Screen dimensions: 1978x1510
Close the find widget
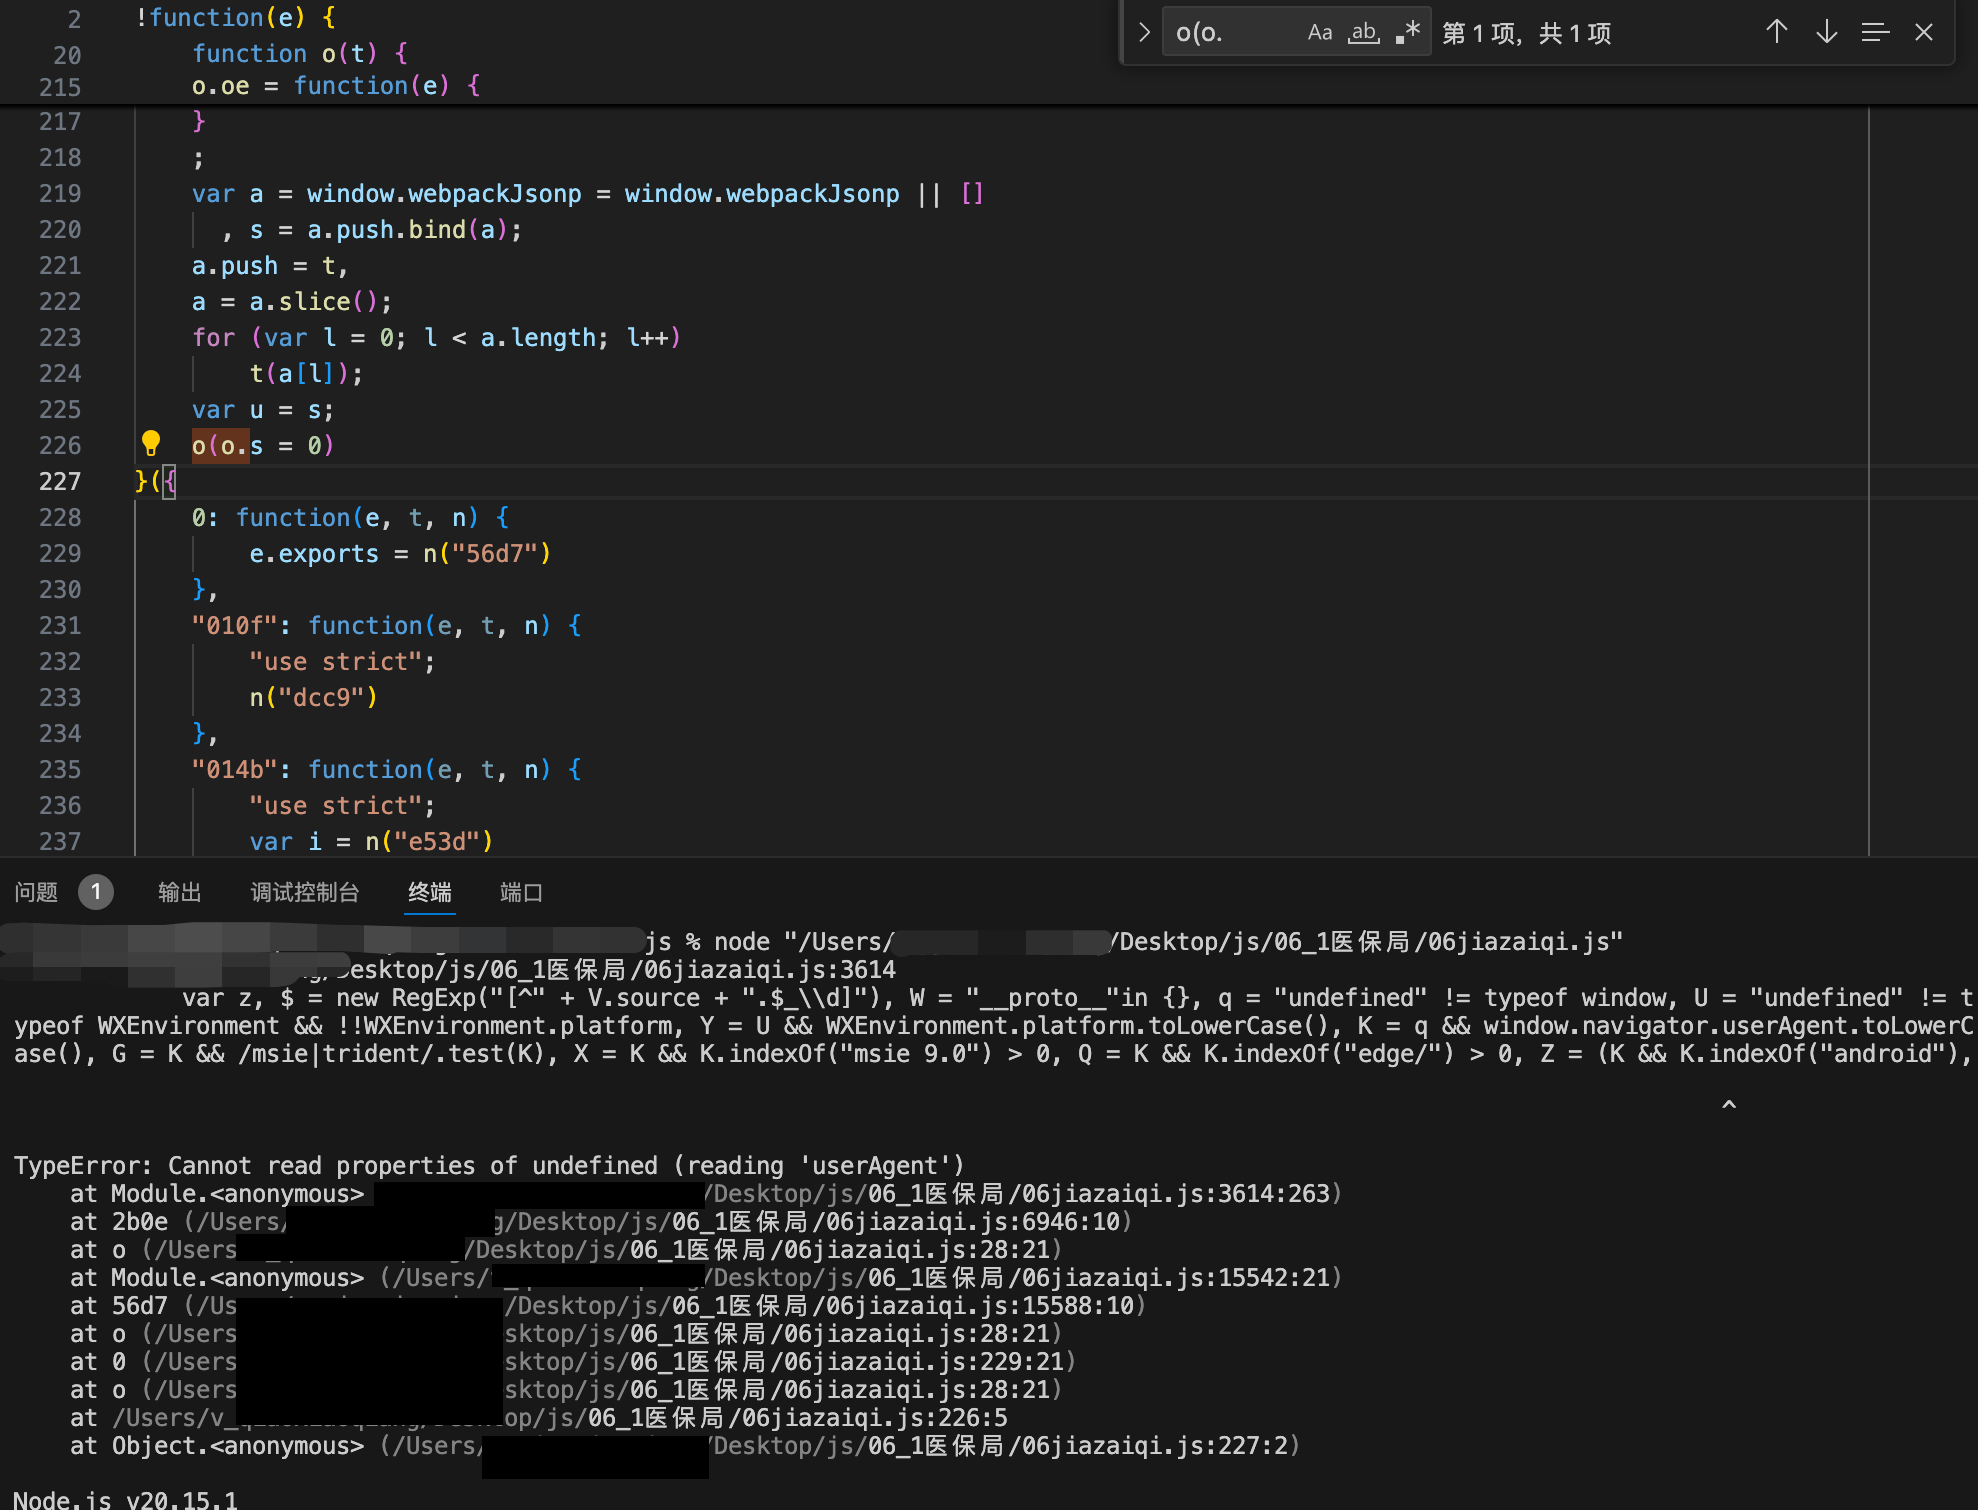tap(1924, 33)
